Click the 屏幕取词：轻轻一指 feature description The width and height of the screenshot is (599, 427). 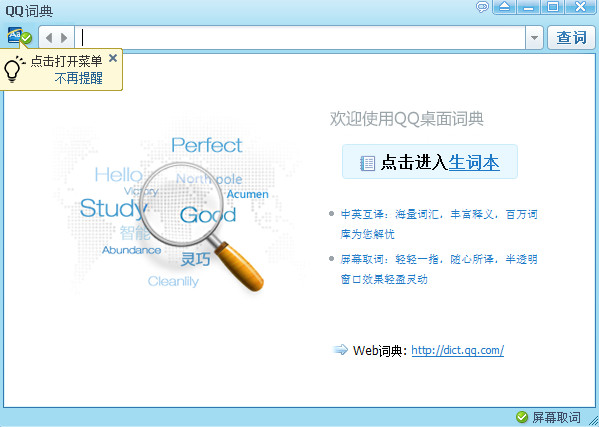coord(439,269)
